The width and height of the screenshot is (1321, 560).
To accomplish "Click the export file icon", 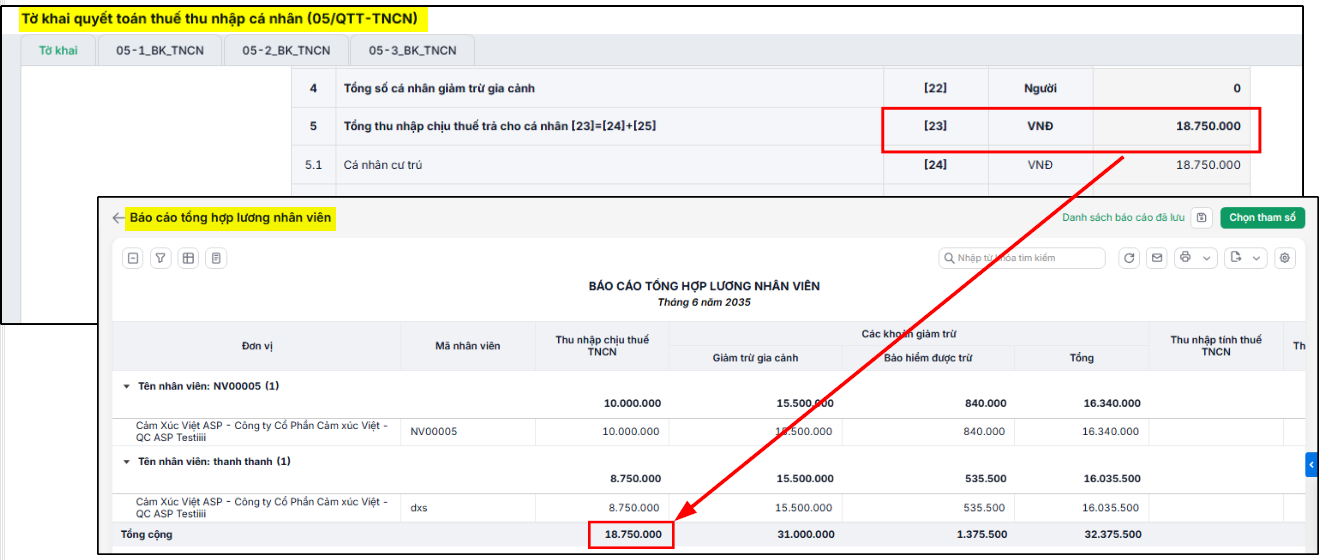I will [x=1235, y=258].
